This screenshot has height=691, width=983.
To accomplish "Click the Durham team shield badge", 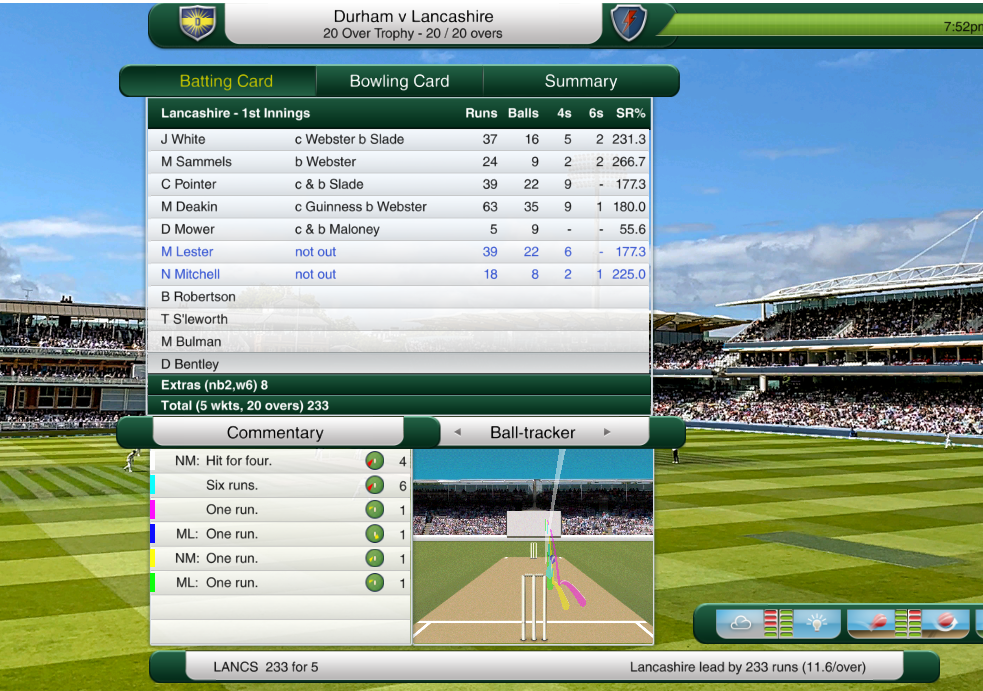I will click(197, 23).
